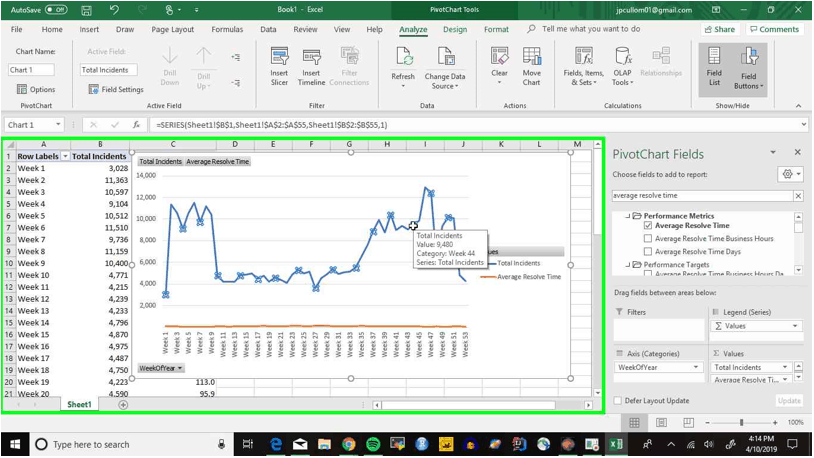
Task: Click Average Resolve Time chart field button
Action: (x=218, y=161)
